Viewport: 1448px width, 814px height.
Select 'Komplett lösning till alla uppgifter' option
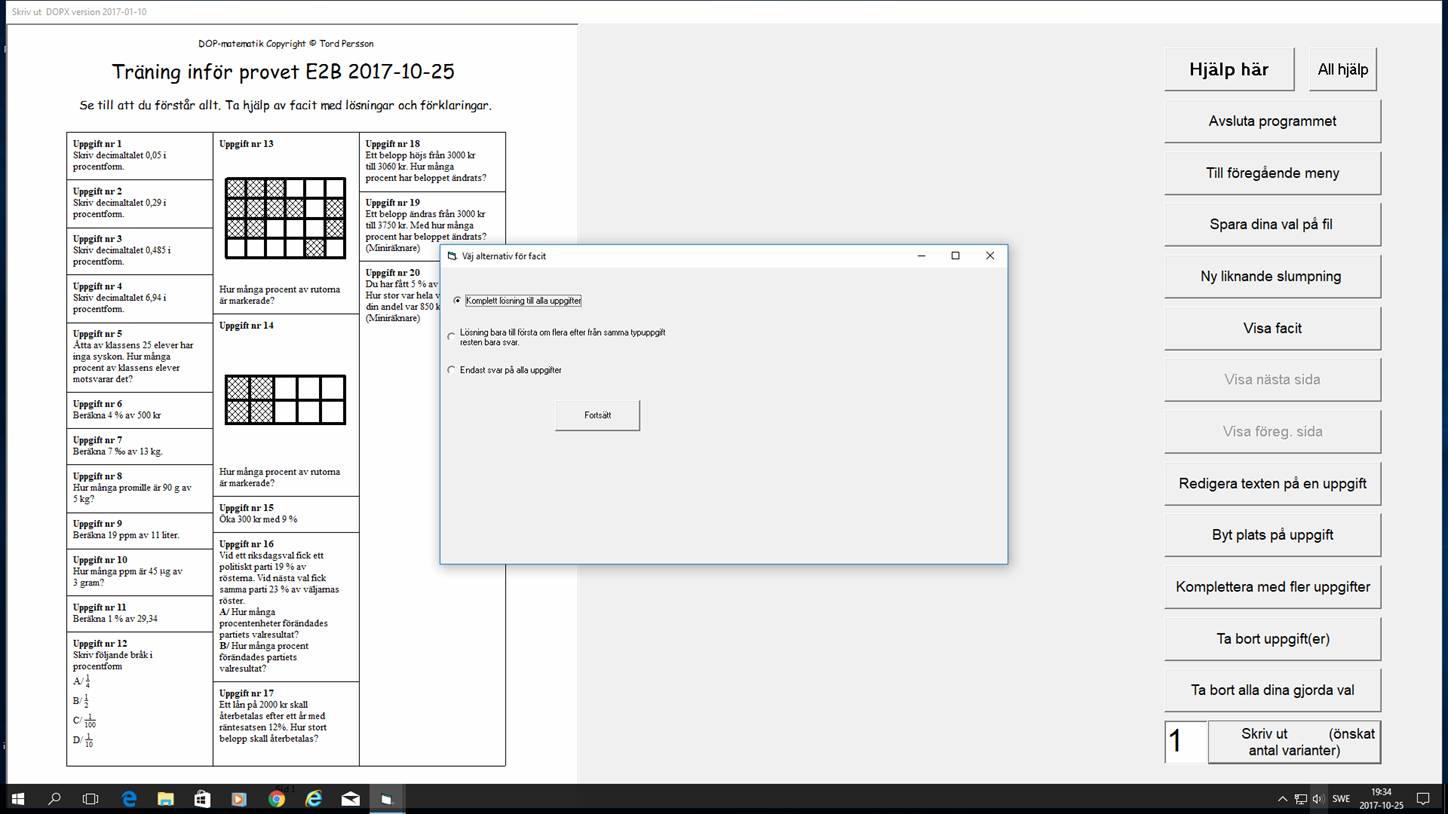tap(457, 301)
